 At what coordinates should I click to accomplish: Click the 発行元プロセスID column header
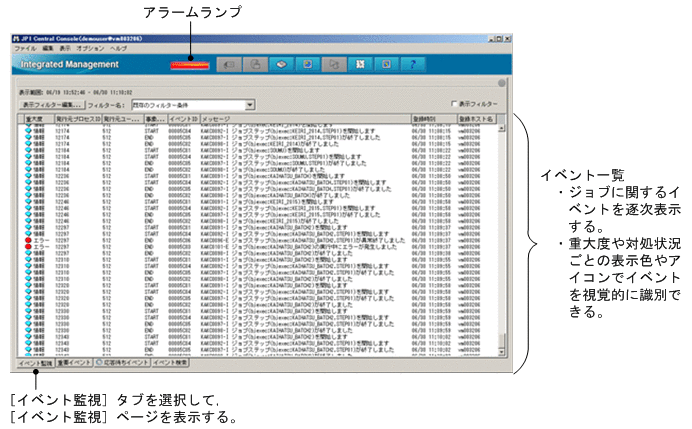coord(78,119)
